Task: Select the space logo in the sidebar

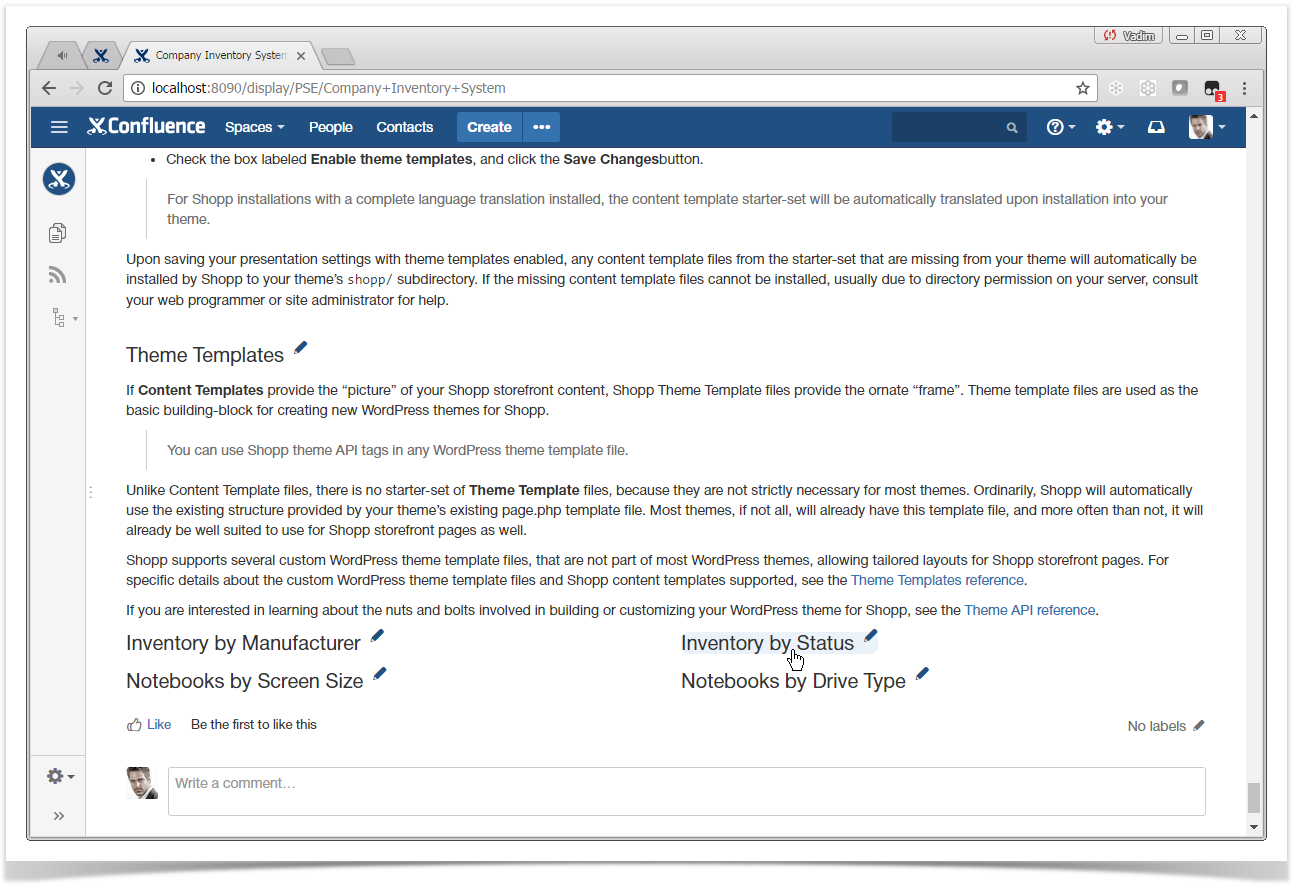Action: (x=58, y=179)
